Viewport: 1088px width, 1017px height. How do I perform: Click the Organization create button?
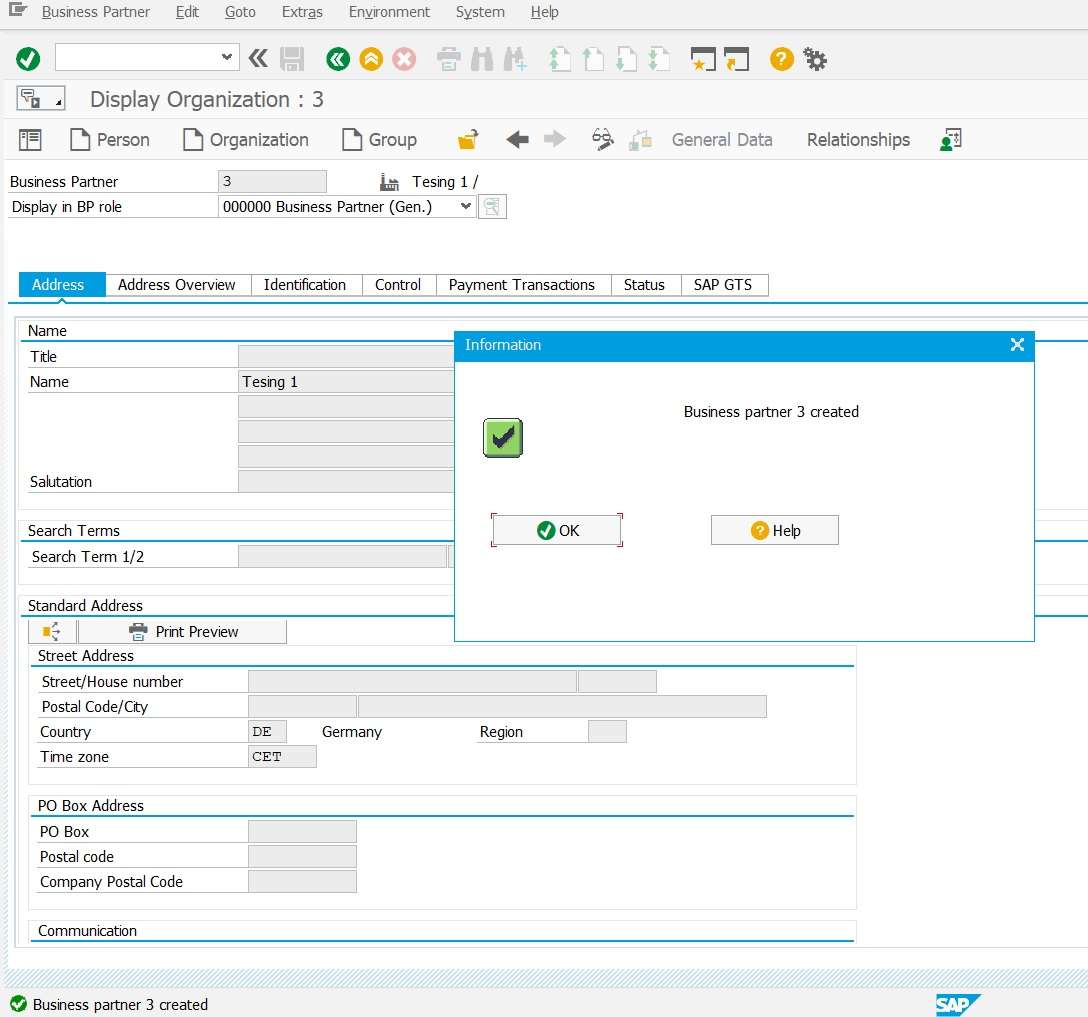pyautogui.click(x=246, y=139)
